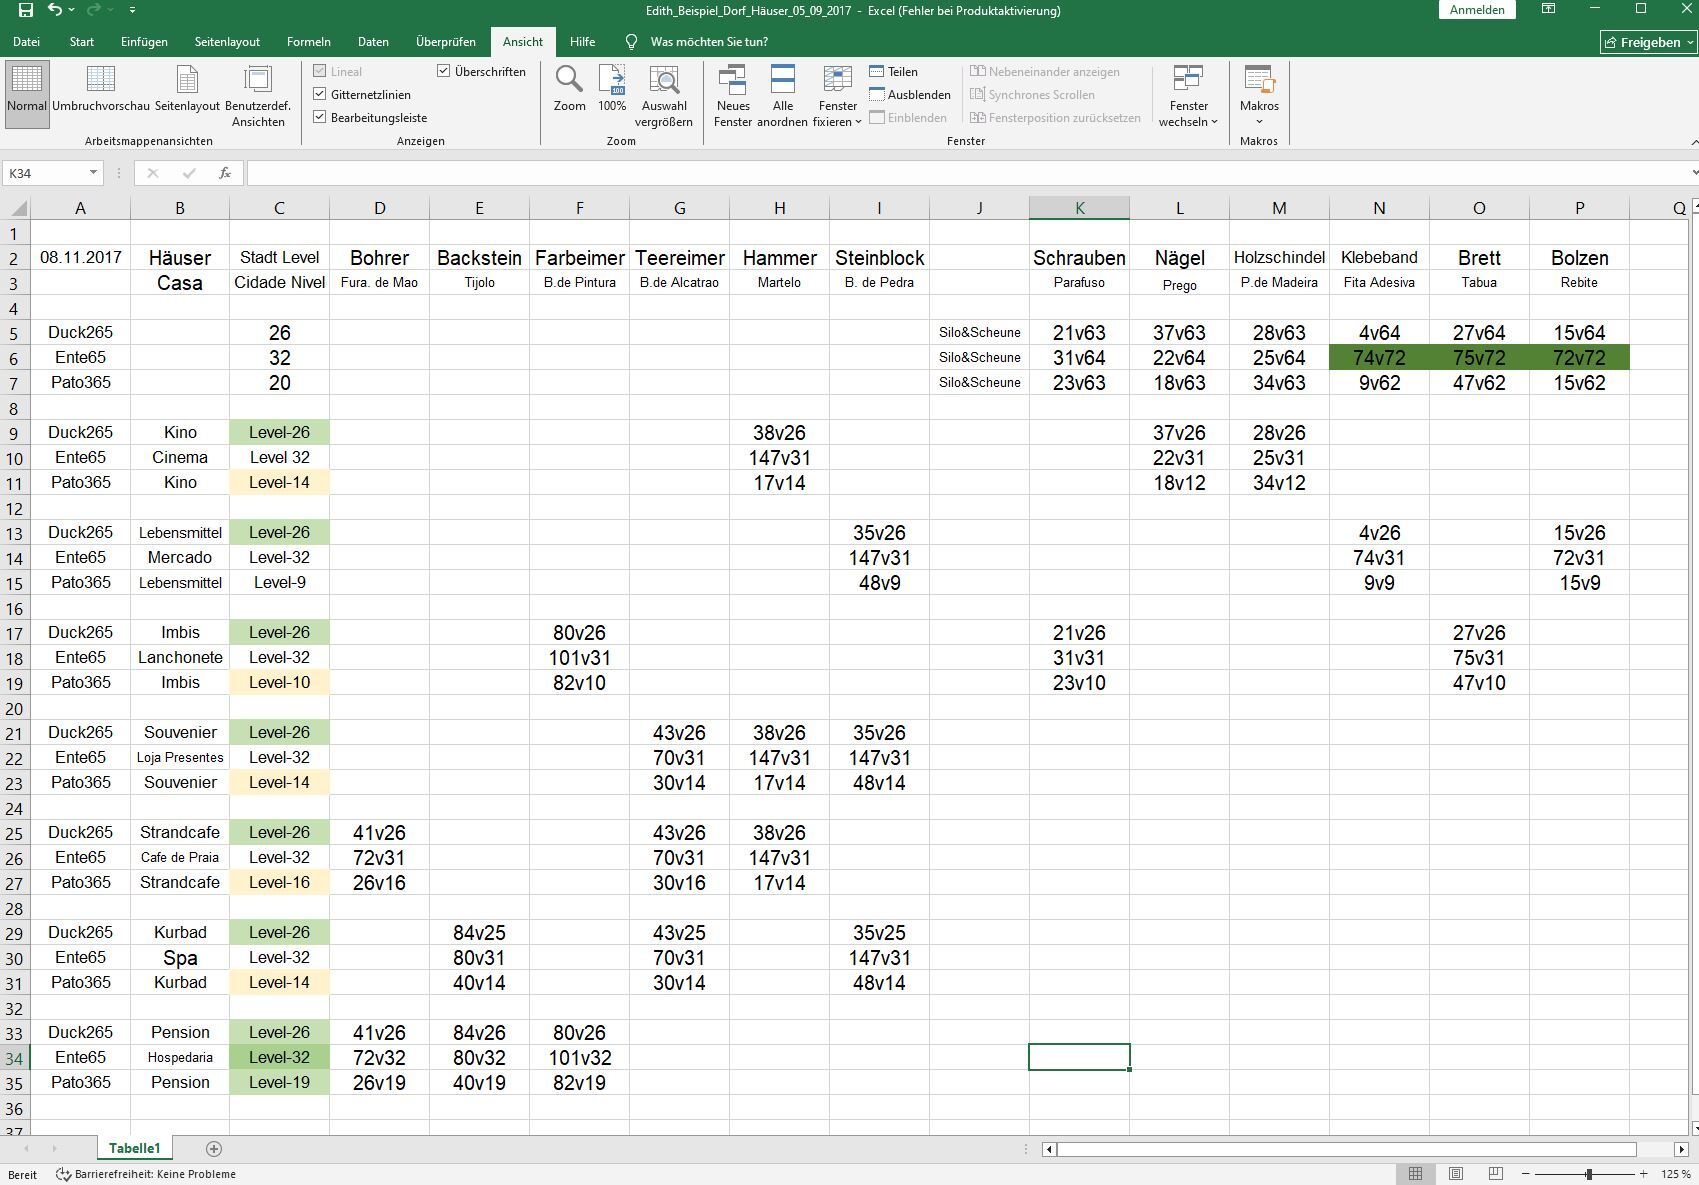Click Ausblenden to hide window

coord(910,95)
